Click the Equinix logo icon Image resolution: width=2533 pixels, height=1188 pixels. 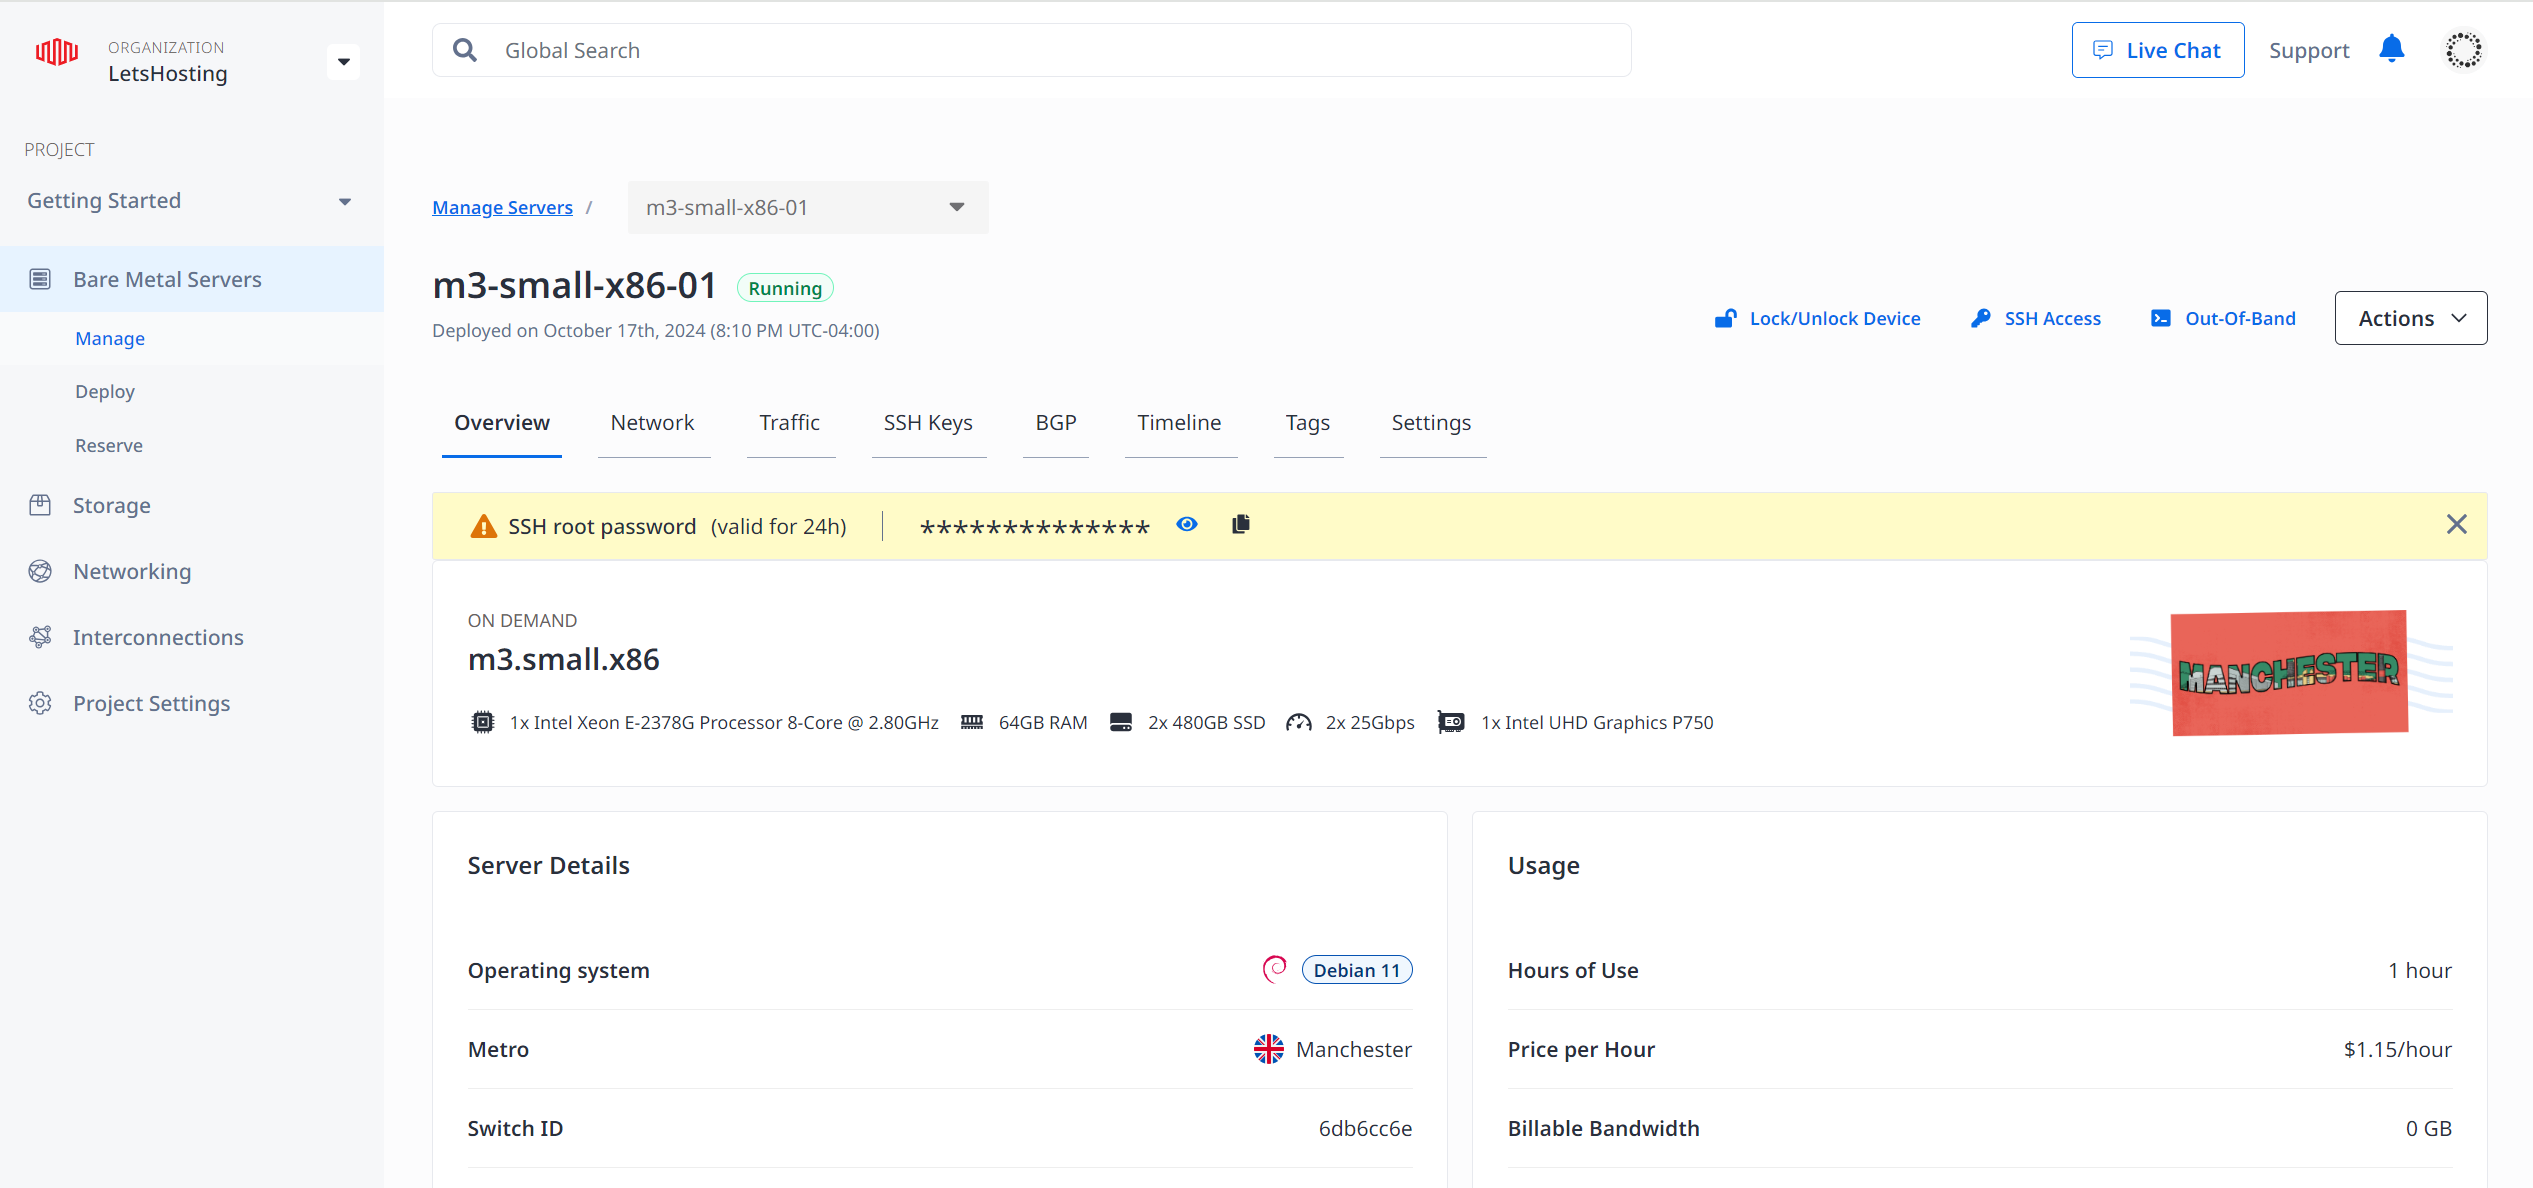pos(57,52)
